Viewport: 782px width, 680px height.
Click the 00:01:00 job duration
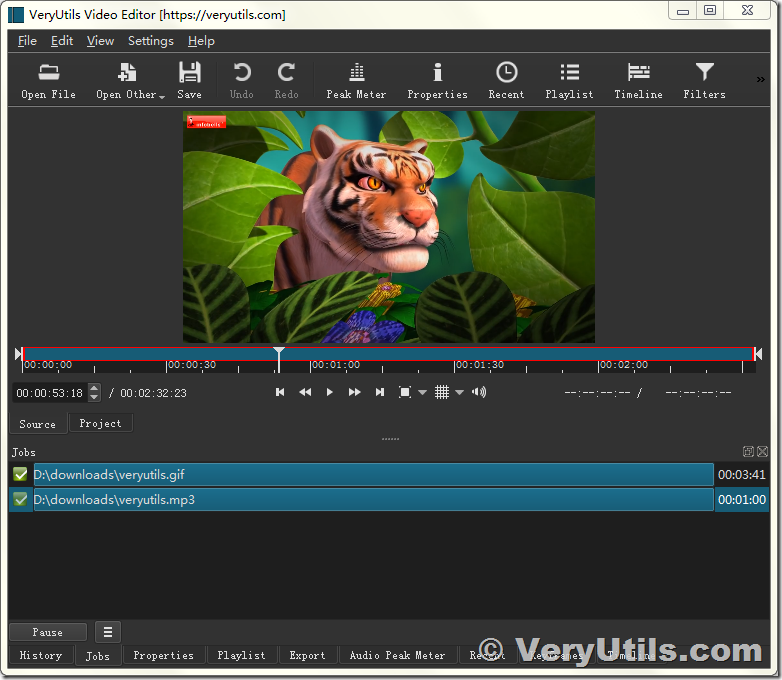(742, 500)
